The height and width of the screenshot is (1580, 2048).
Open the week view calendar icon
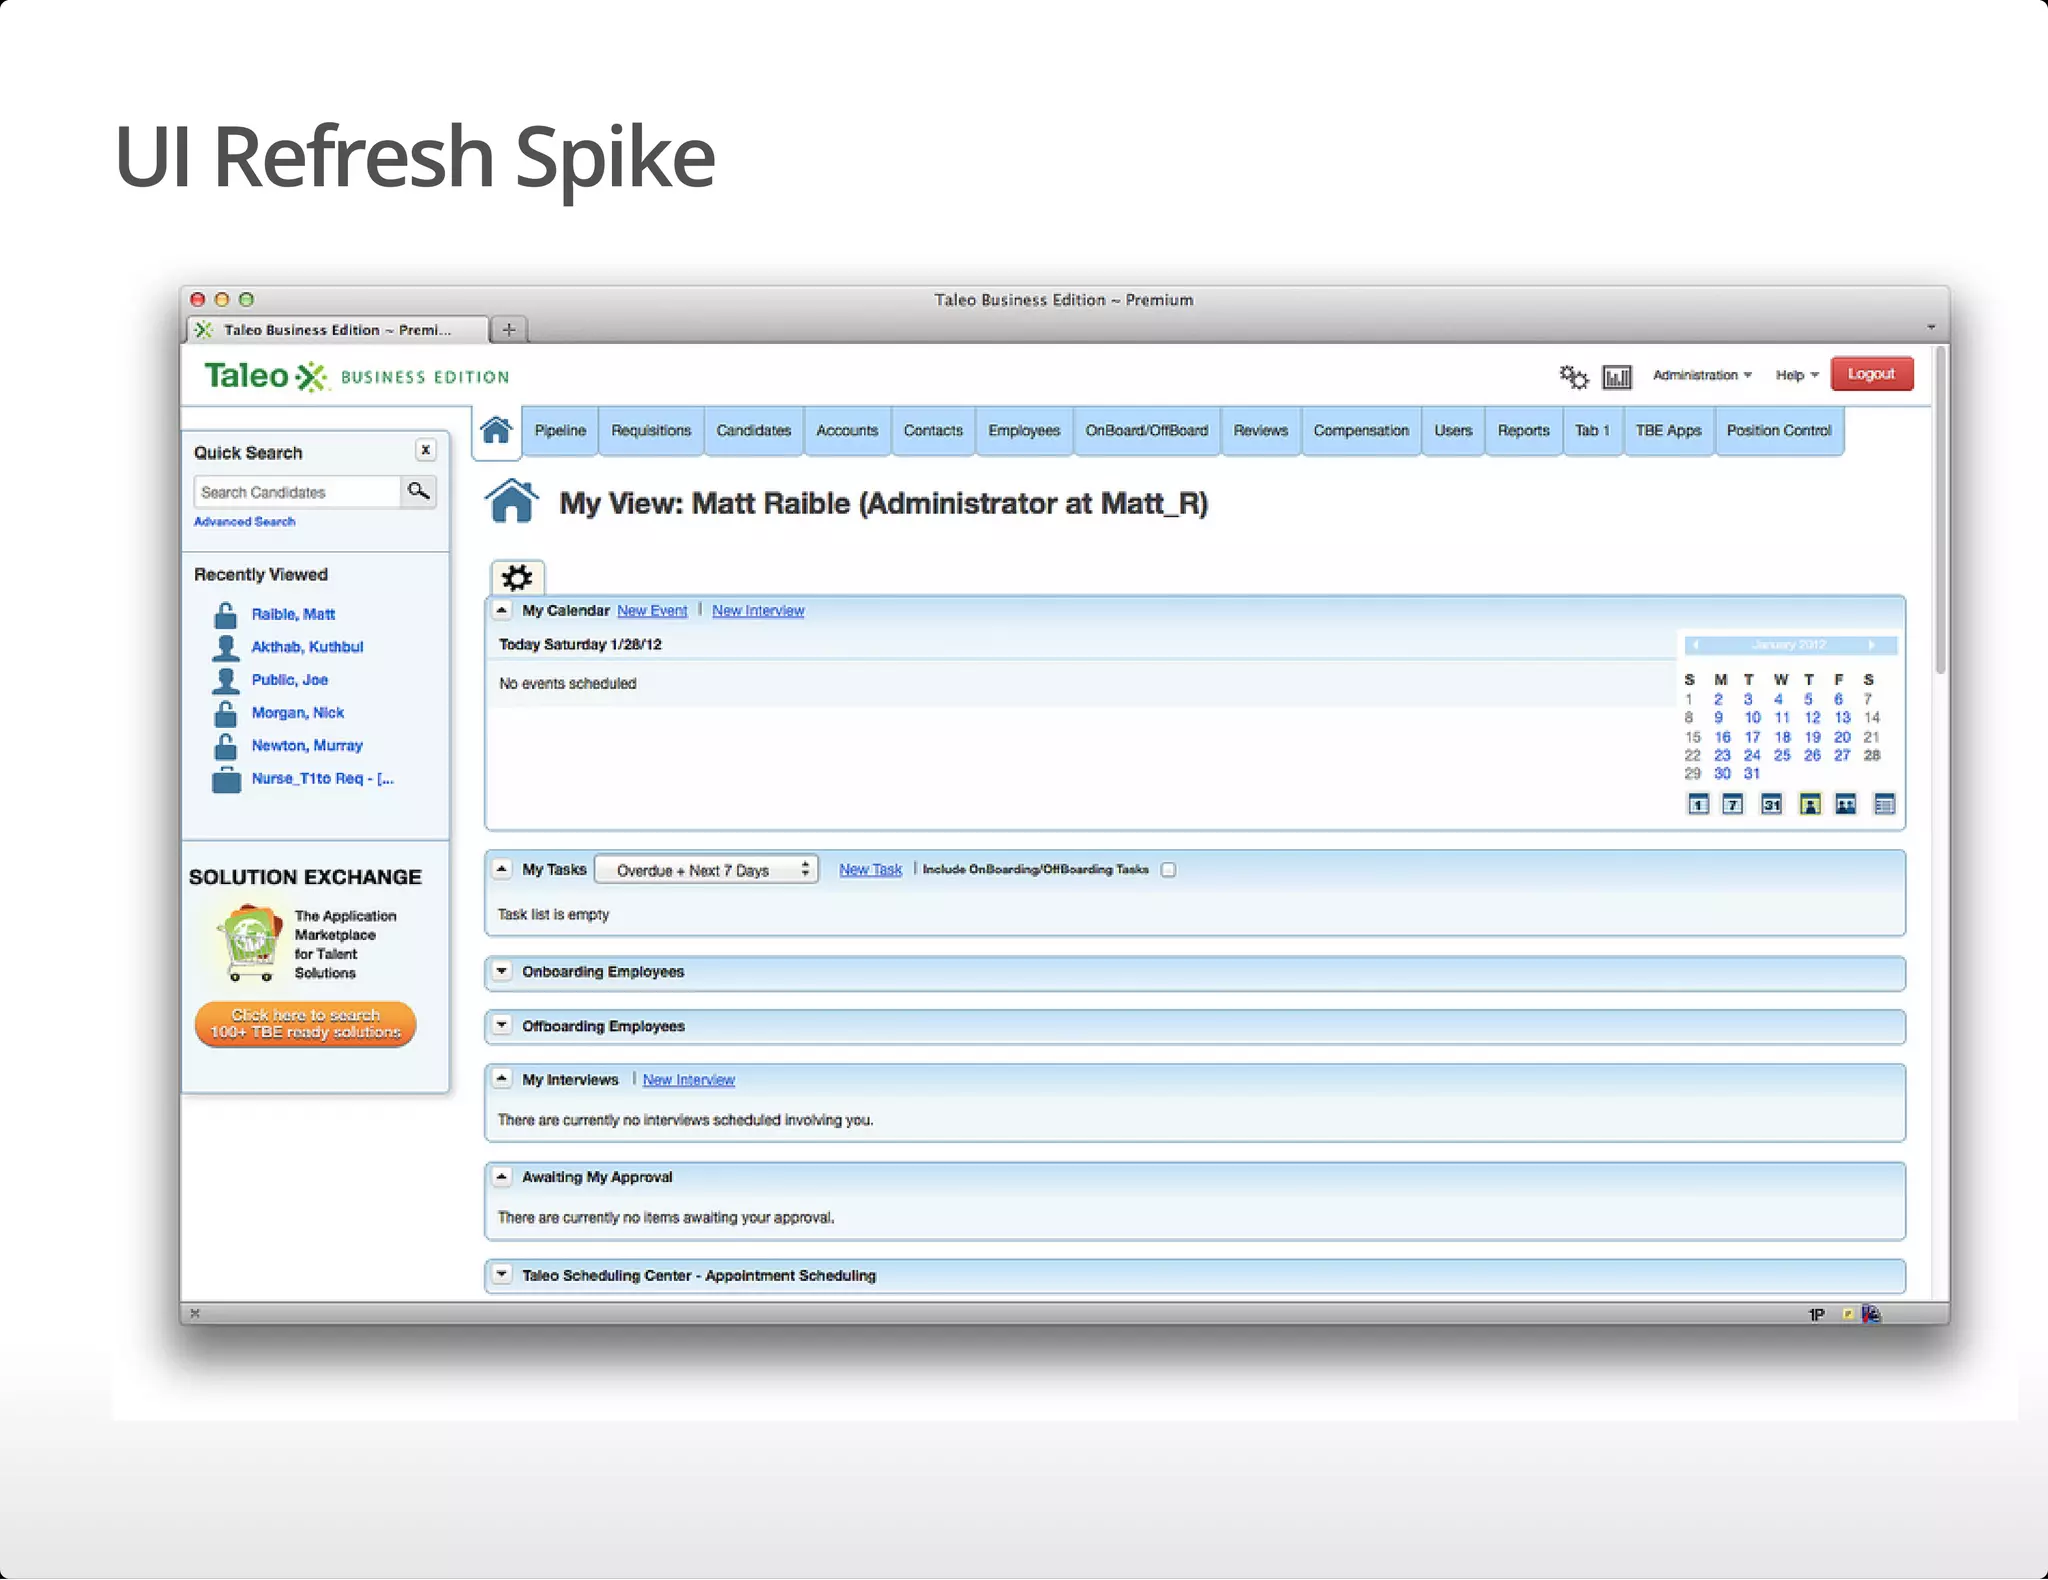tap(1733, 804)
